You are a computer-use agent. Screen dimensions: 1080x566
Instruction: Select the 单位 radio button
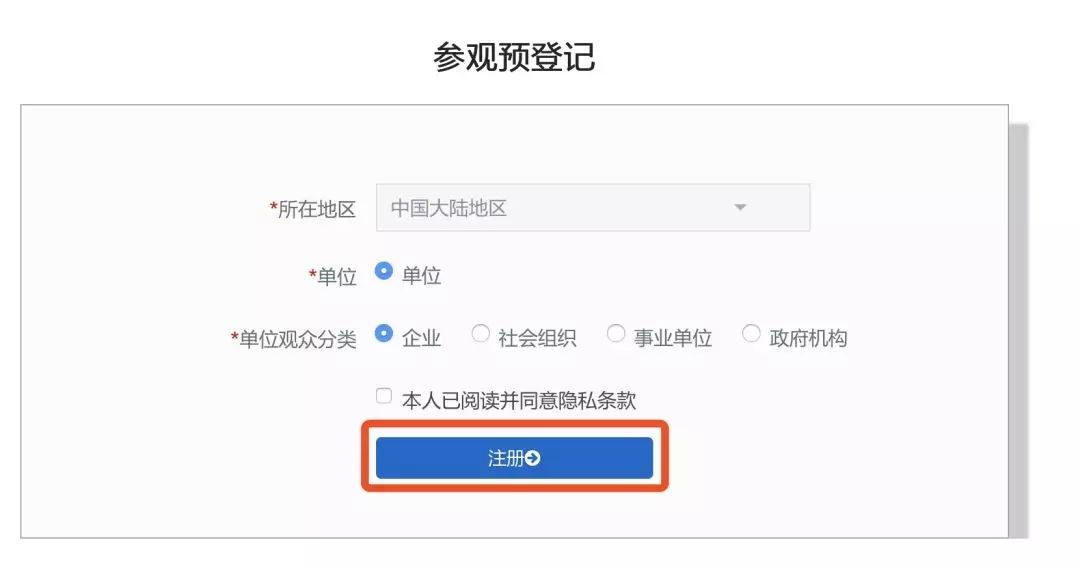coord(383,271)
